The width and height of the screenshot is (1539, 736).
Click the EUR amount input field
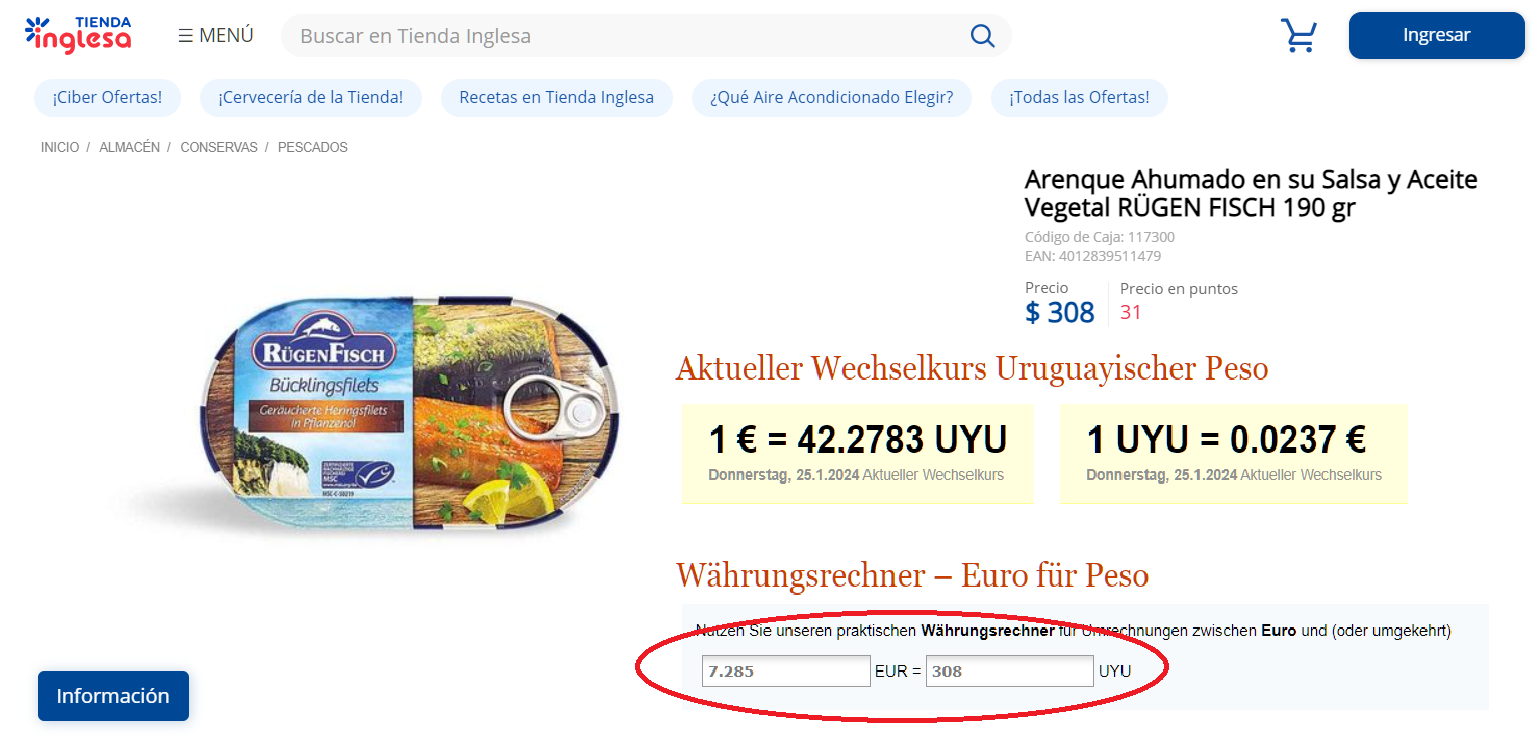pos(786,671)
